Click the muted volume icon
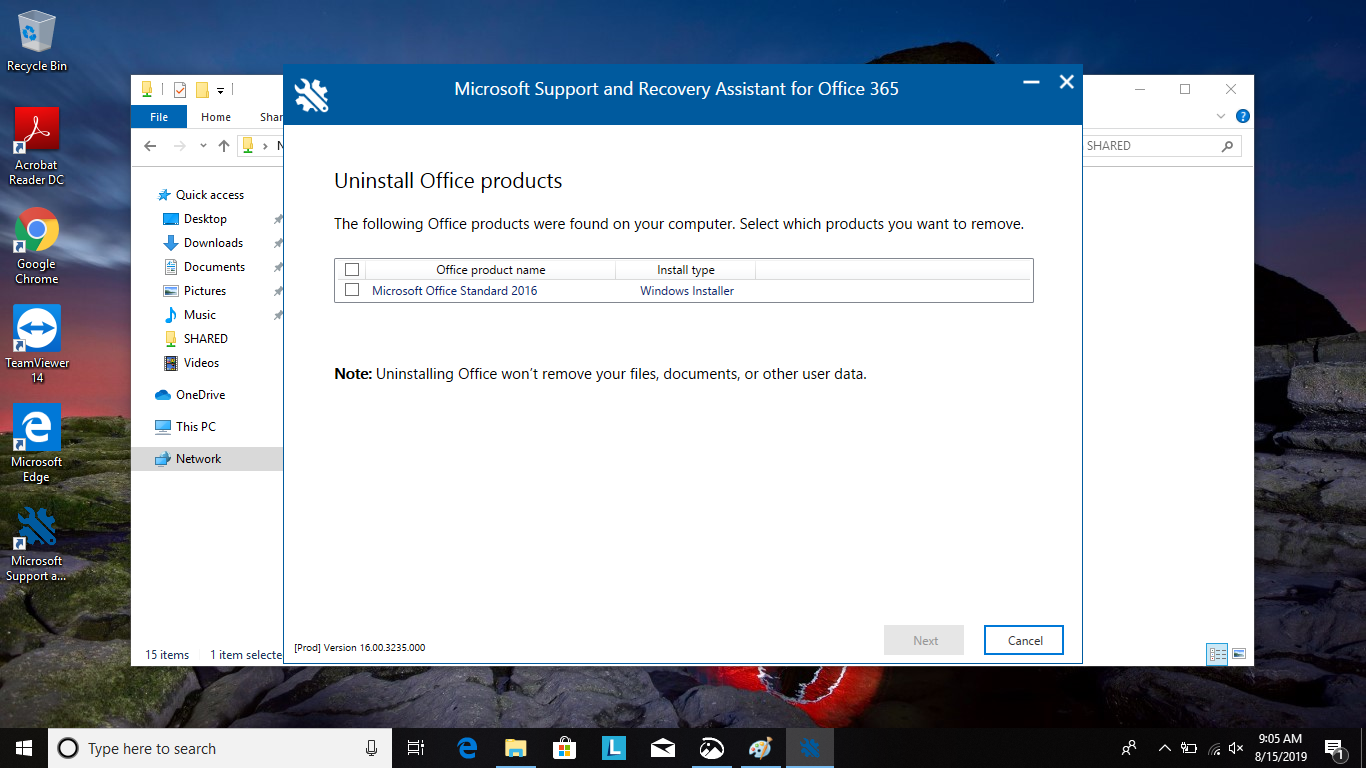The width and height of the screenshot is (1366, 768). point(1237,748)
